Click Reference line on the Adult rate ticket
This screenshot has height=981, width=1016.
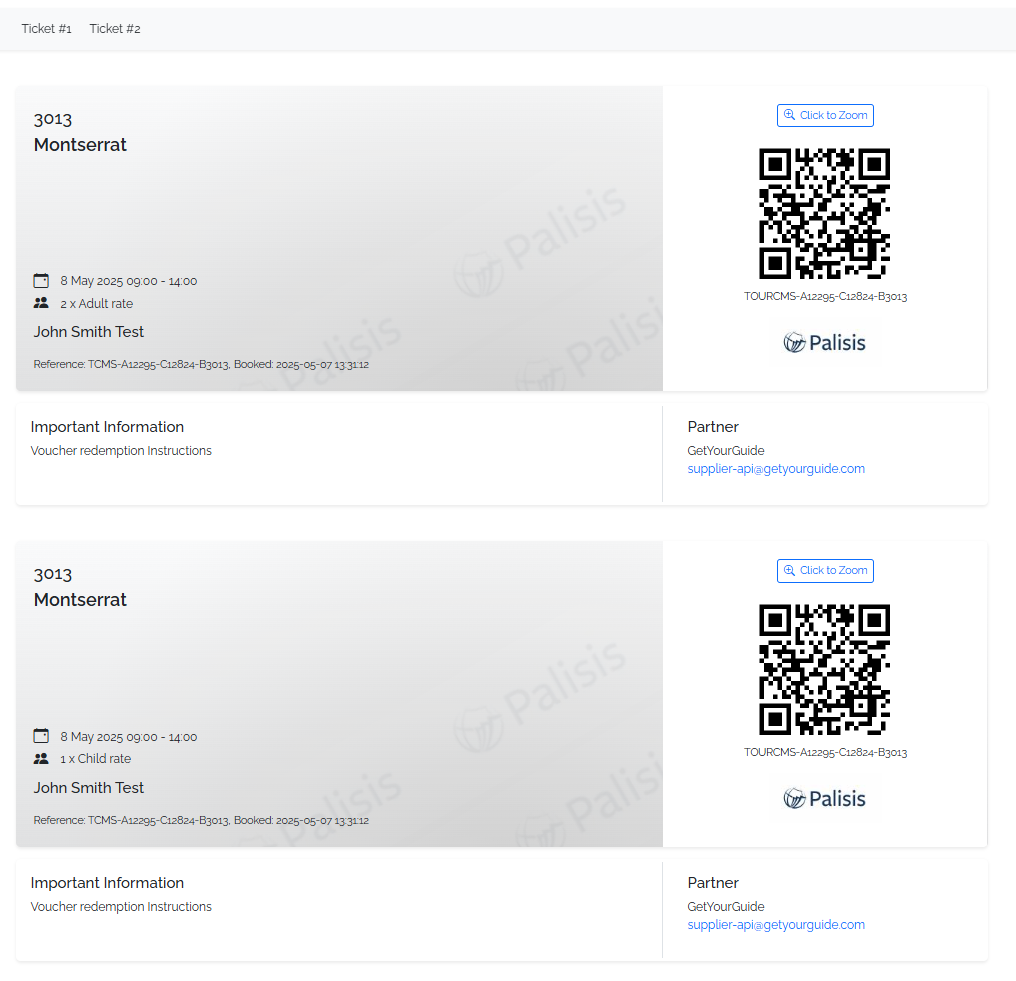coord(201,364)
